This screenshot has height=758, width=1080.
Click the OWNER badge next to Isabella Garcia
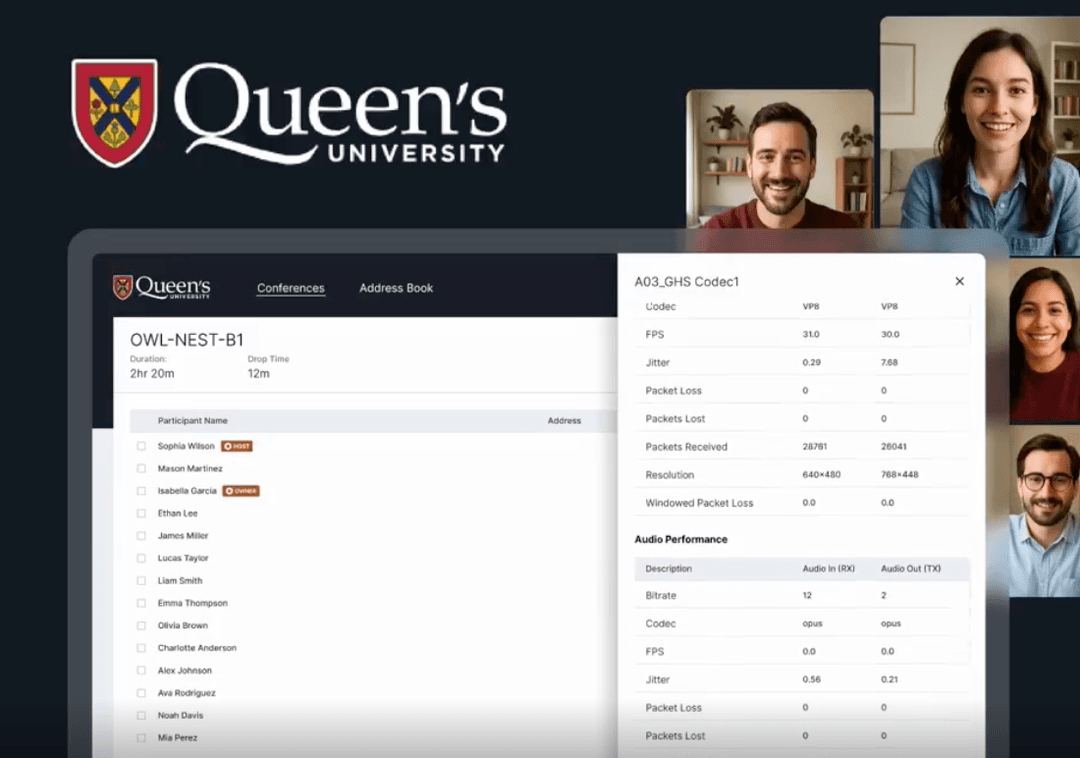click(241, 491)
